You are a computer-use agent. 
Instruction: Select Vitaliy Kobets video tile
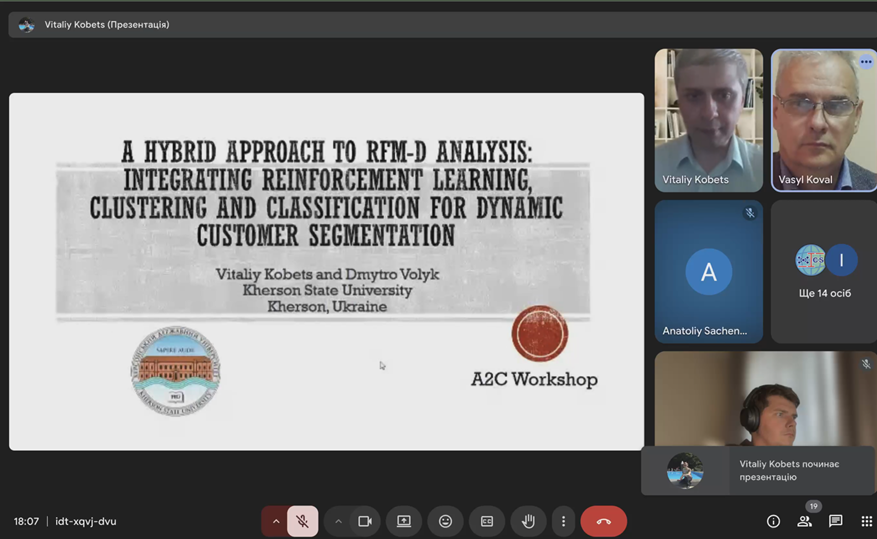pyautogui.click(x=708, y=119)
